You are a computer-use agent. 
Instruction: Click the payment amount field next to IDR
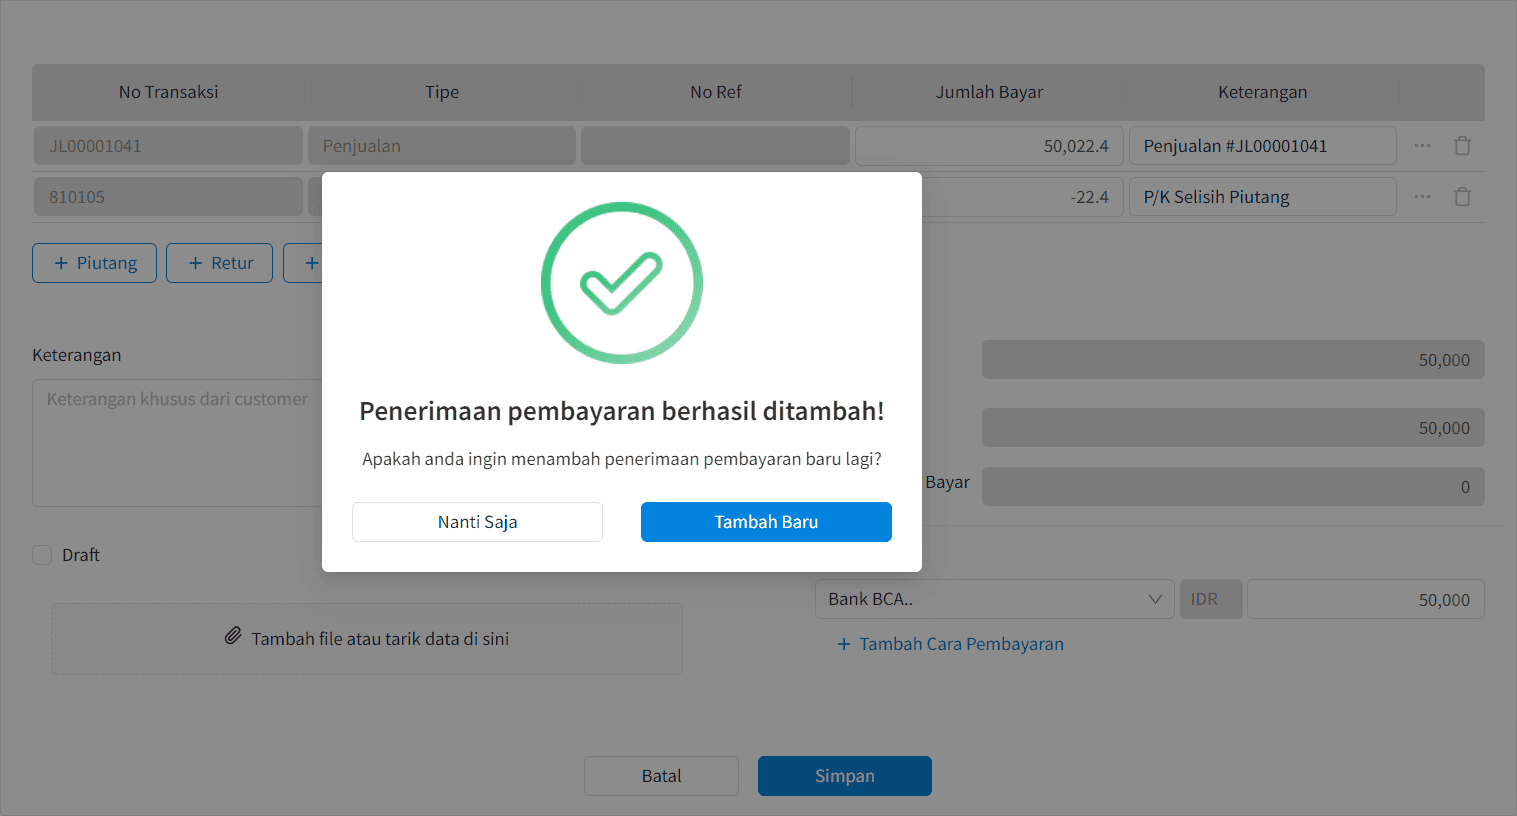(1366, 599)
